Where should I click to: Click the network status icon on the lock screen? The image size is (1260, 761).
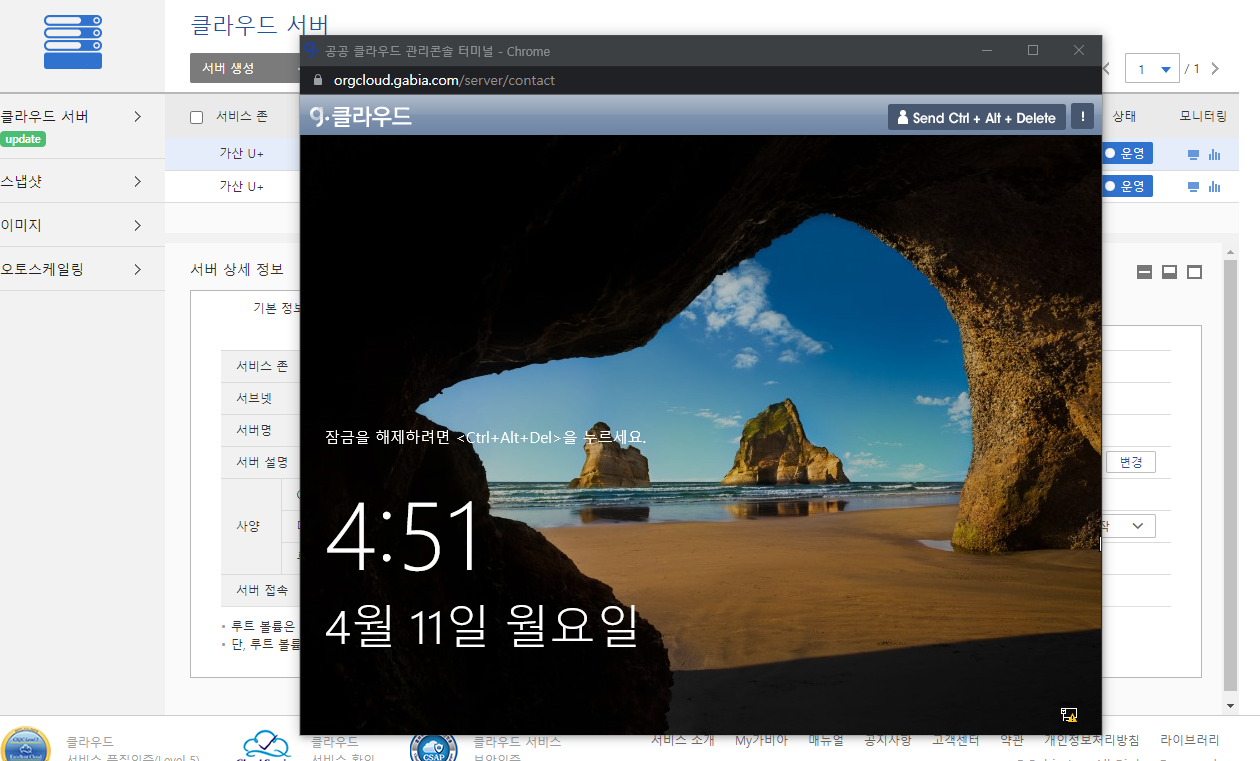pyautogui.click(x=1069, y=714)
